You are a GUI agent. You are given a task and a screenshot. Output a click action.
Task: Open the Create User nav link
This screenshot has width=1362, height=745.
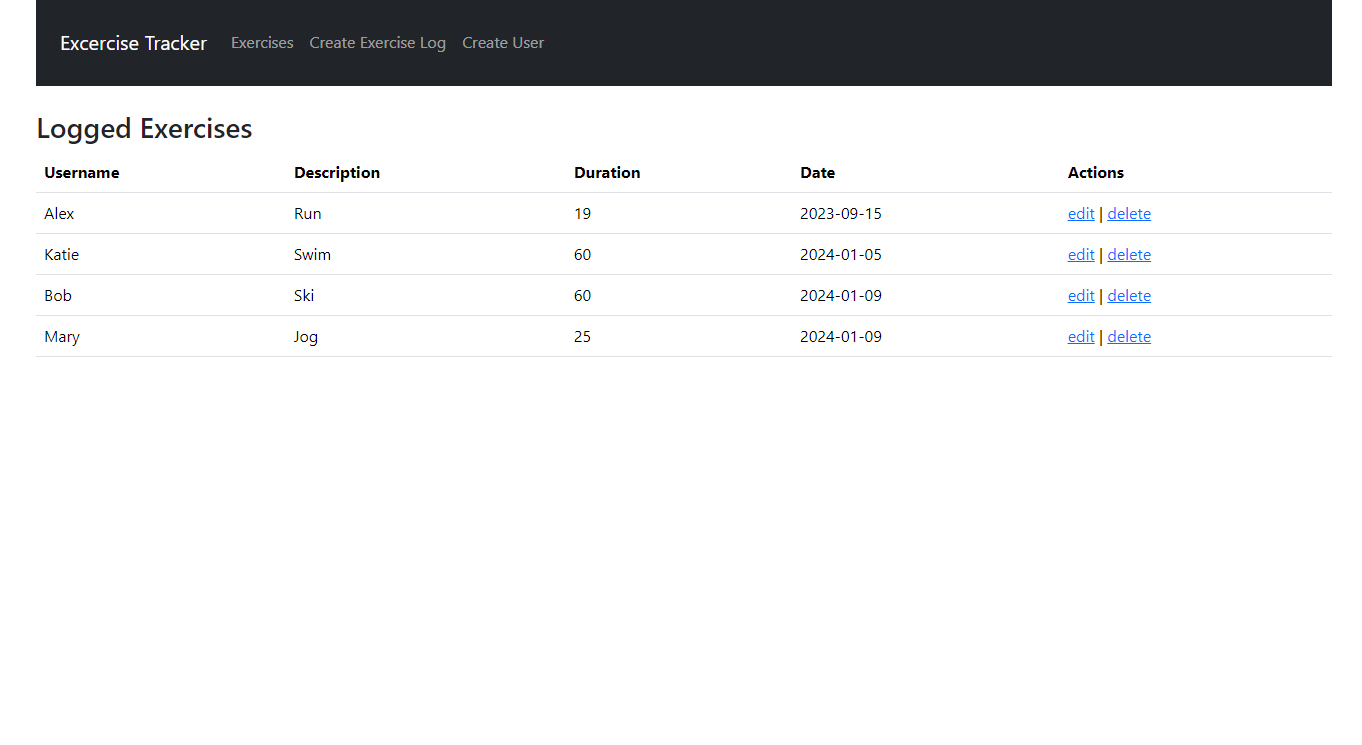(x=503, y=43)
